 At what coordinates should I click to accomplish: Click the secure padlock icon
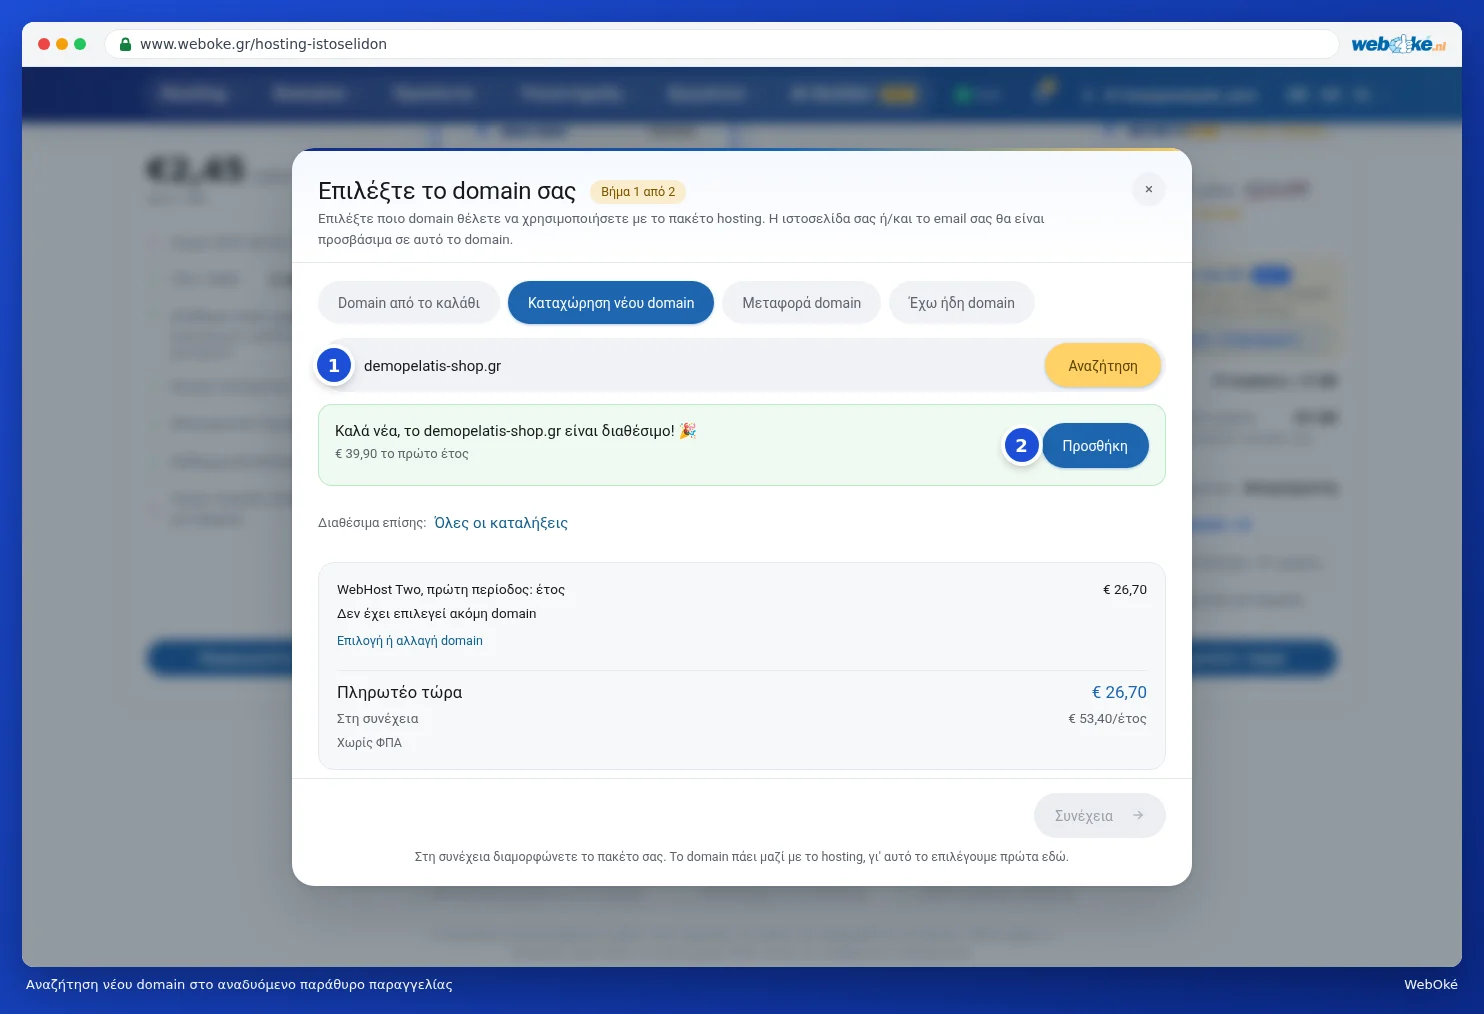(126, 44)
